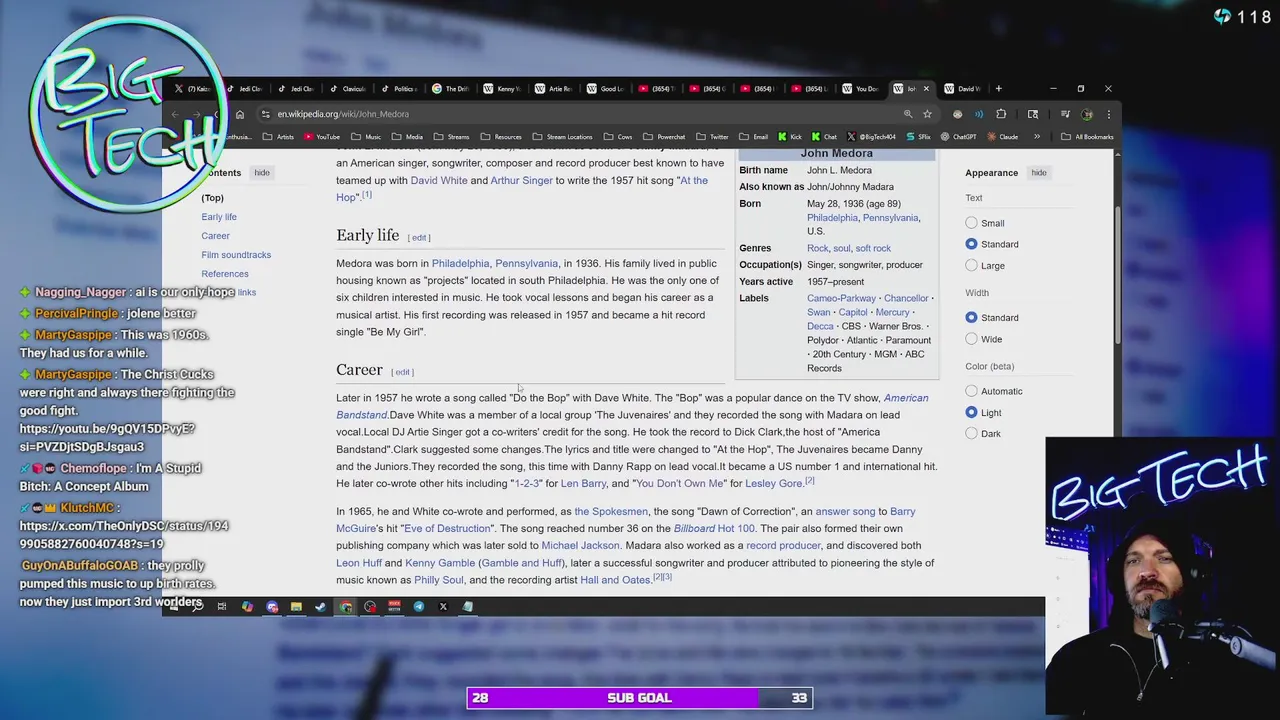This screenshot has height=720, width=1280.
Task: Open Chrome from the taskbar
Action: [346, 606]
